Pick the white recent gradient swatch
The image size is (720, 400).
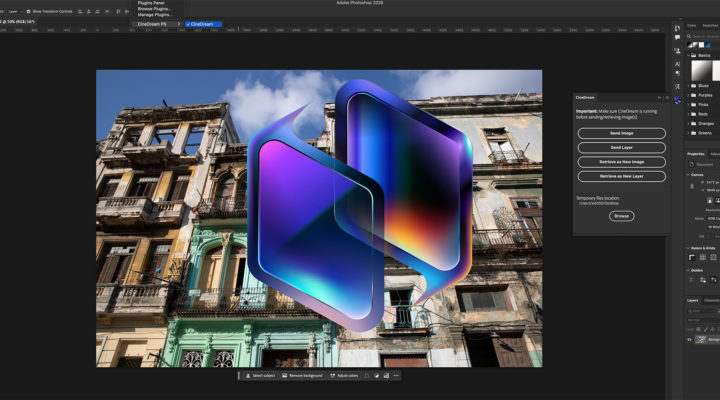[701, 45]
